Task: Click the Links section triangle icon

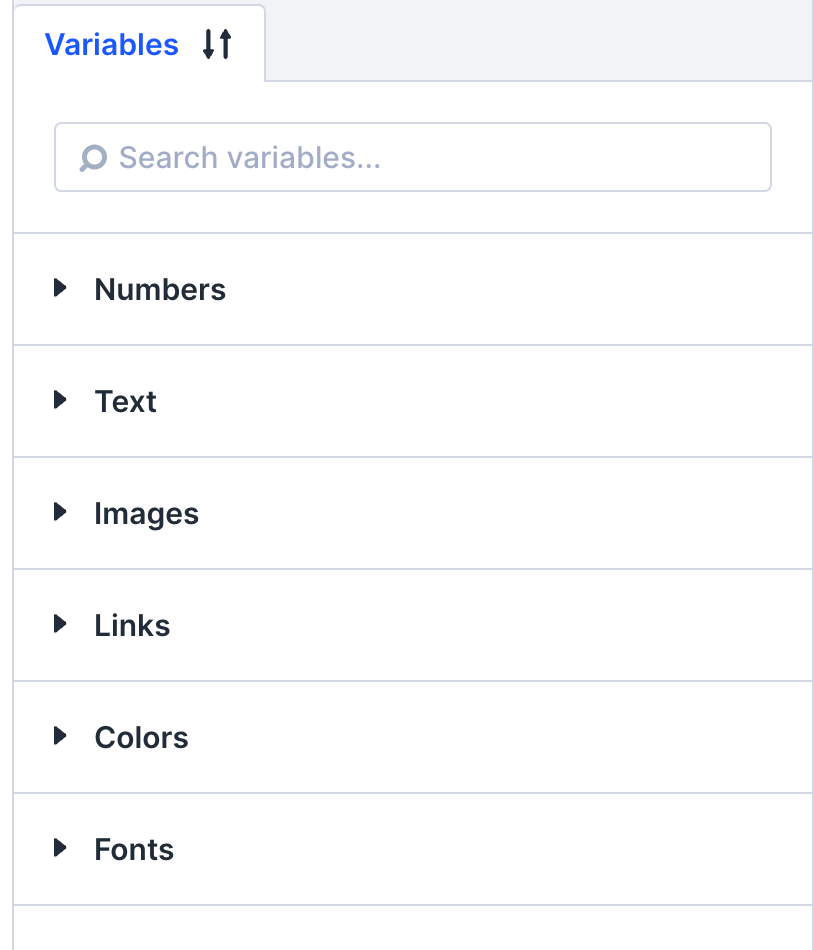Action: 60,624
